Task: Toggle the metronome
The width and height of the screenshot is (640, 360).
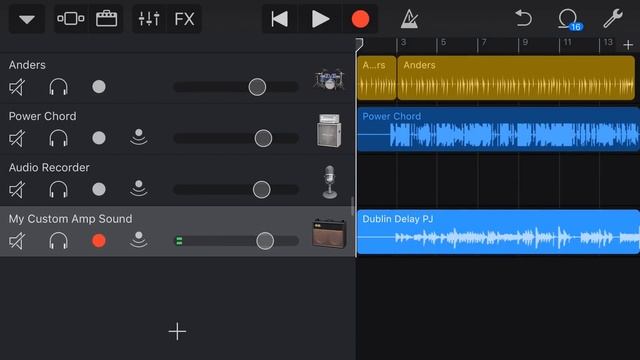Action: [x=409, y=19]
